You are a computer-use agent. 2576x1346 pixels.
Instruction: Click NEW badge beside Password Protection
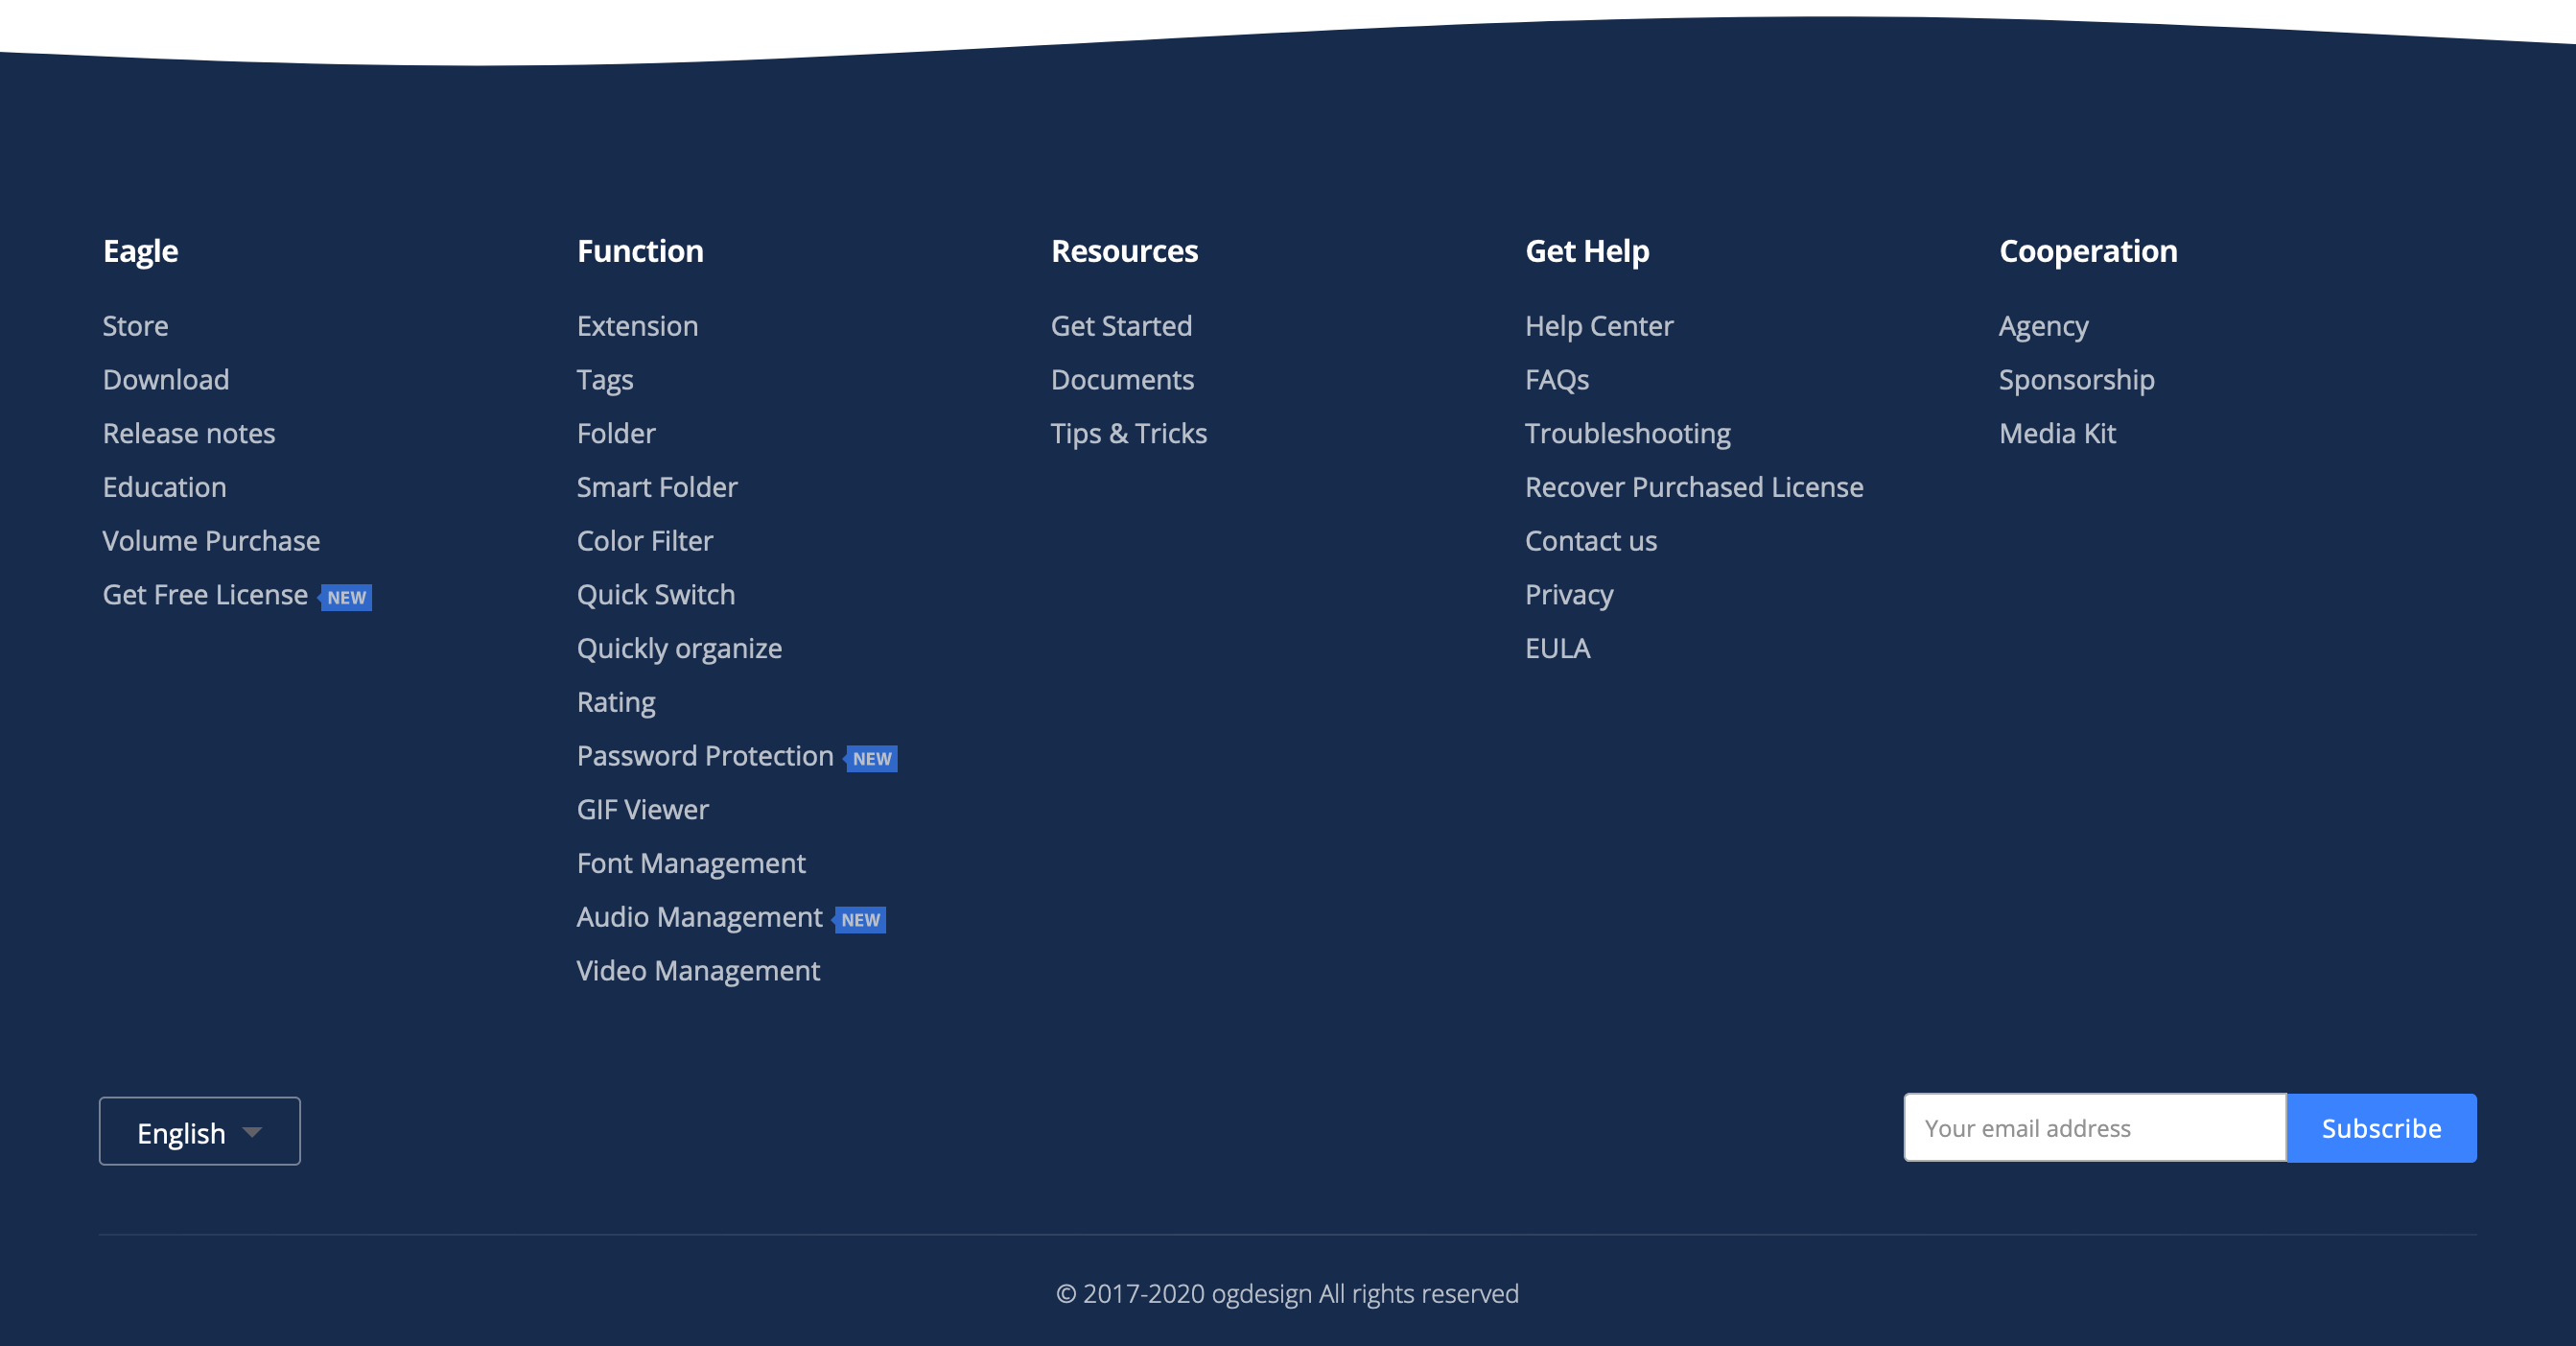point(871,758)
